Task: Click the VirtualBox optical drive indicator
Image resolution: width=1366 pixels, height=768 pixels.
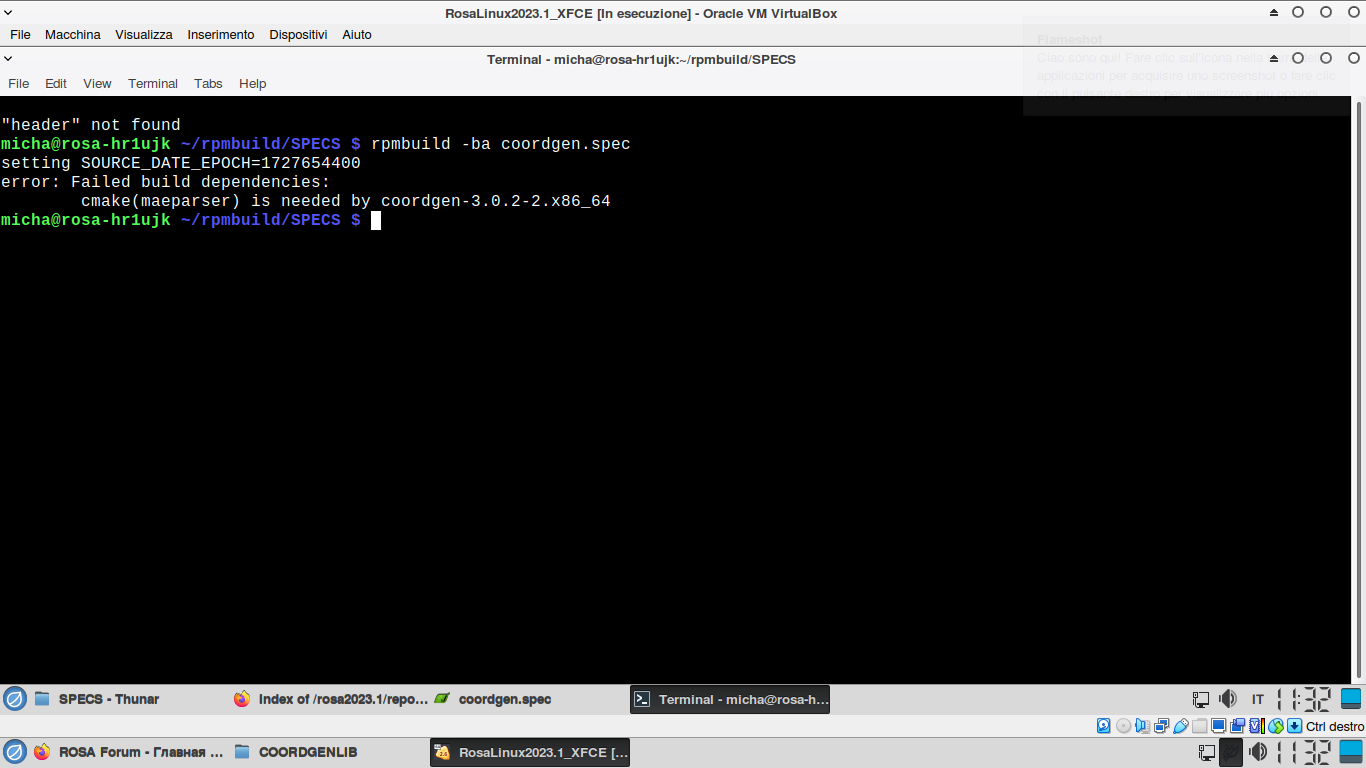Action: point(1123,726)
